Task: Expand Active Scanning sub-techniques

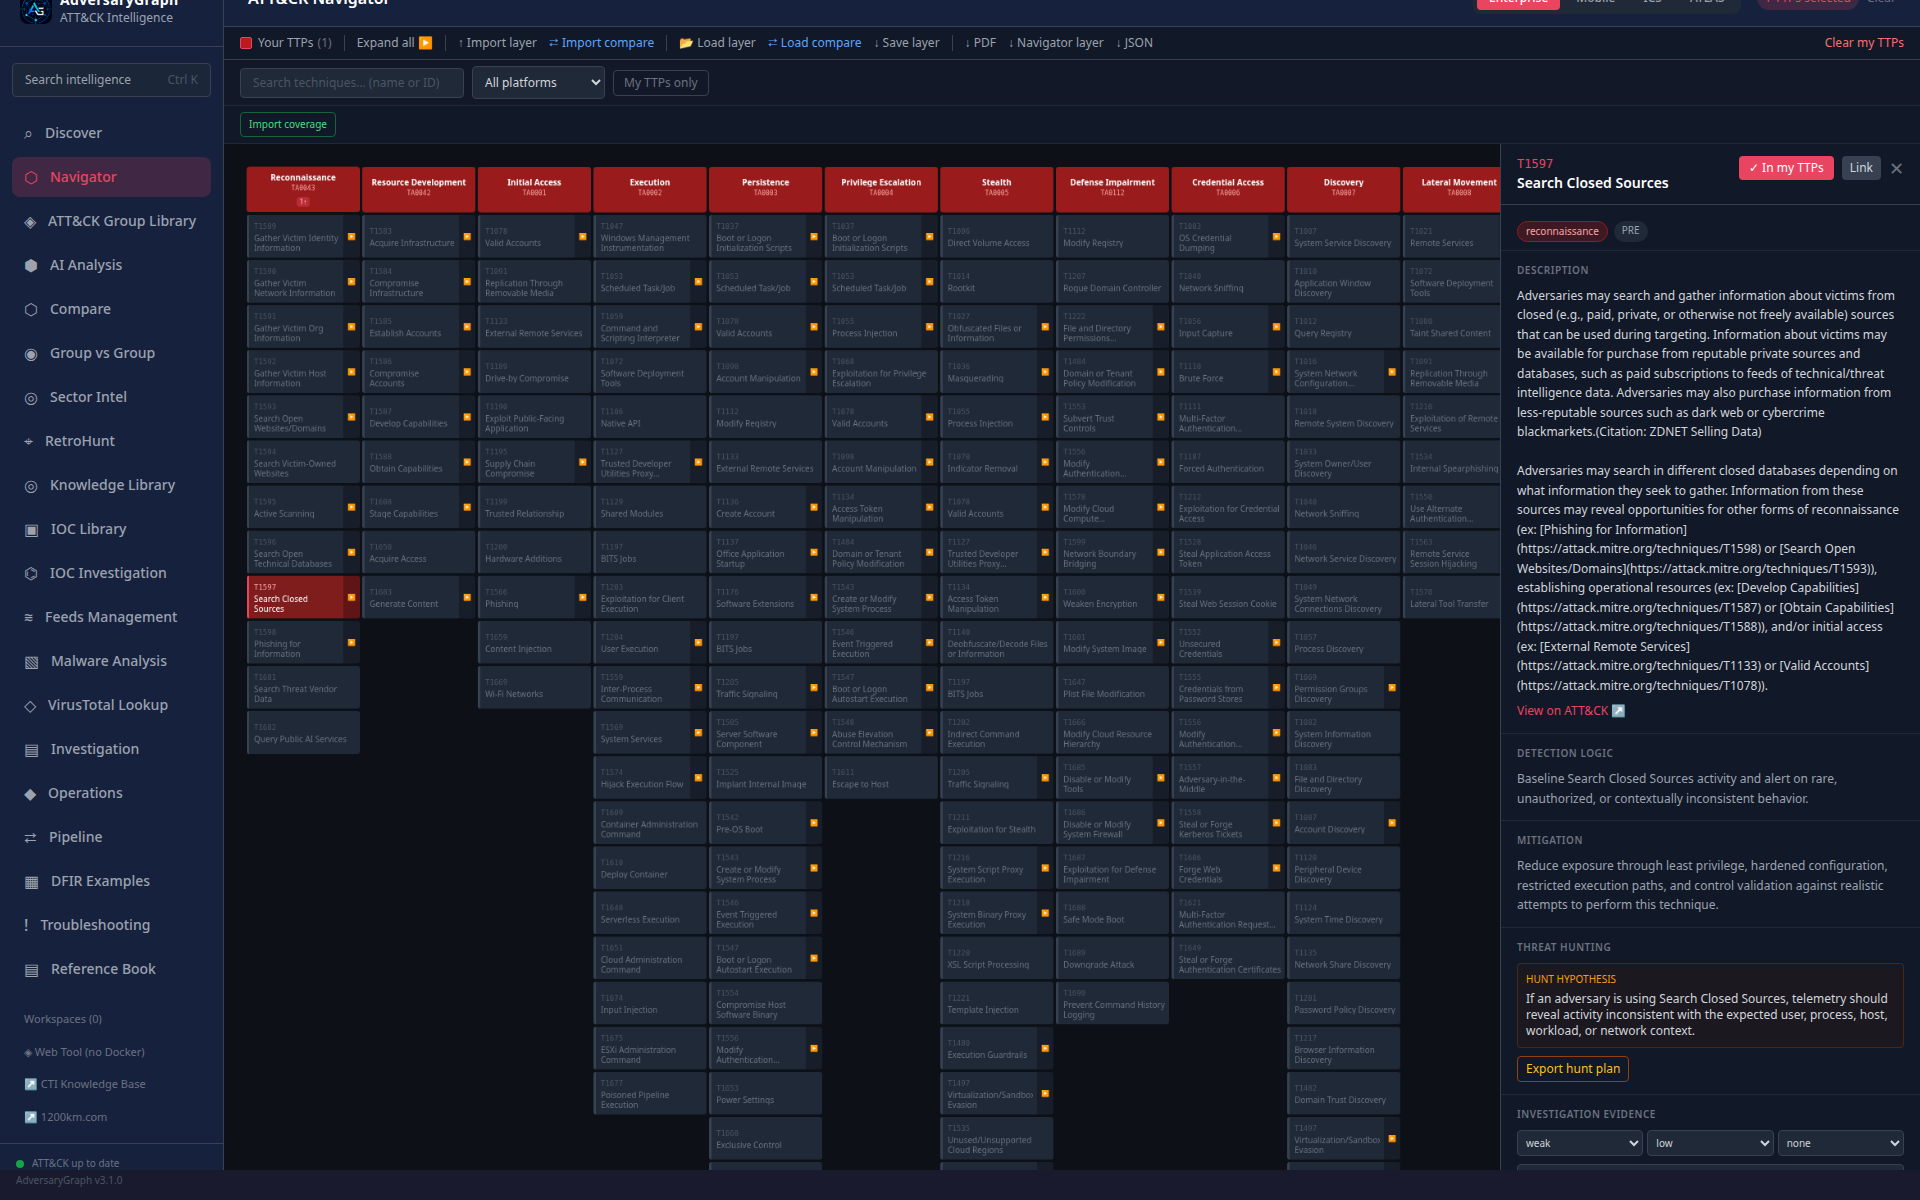Action: coord(351,508)
